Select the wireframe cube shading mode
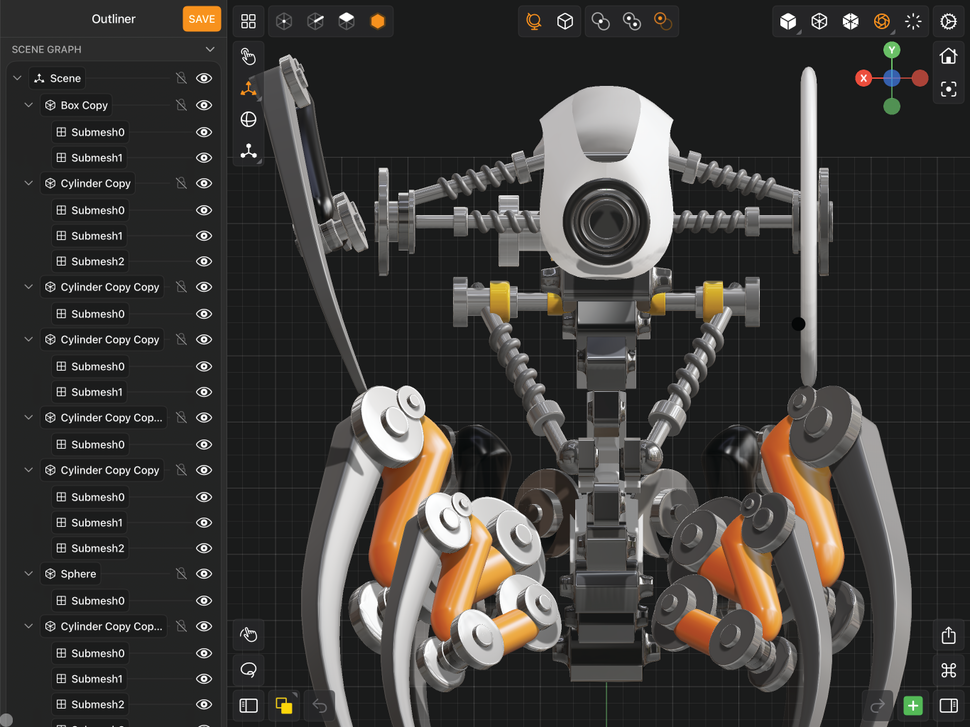970x727 pixels. point(819,20)
